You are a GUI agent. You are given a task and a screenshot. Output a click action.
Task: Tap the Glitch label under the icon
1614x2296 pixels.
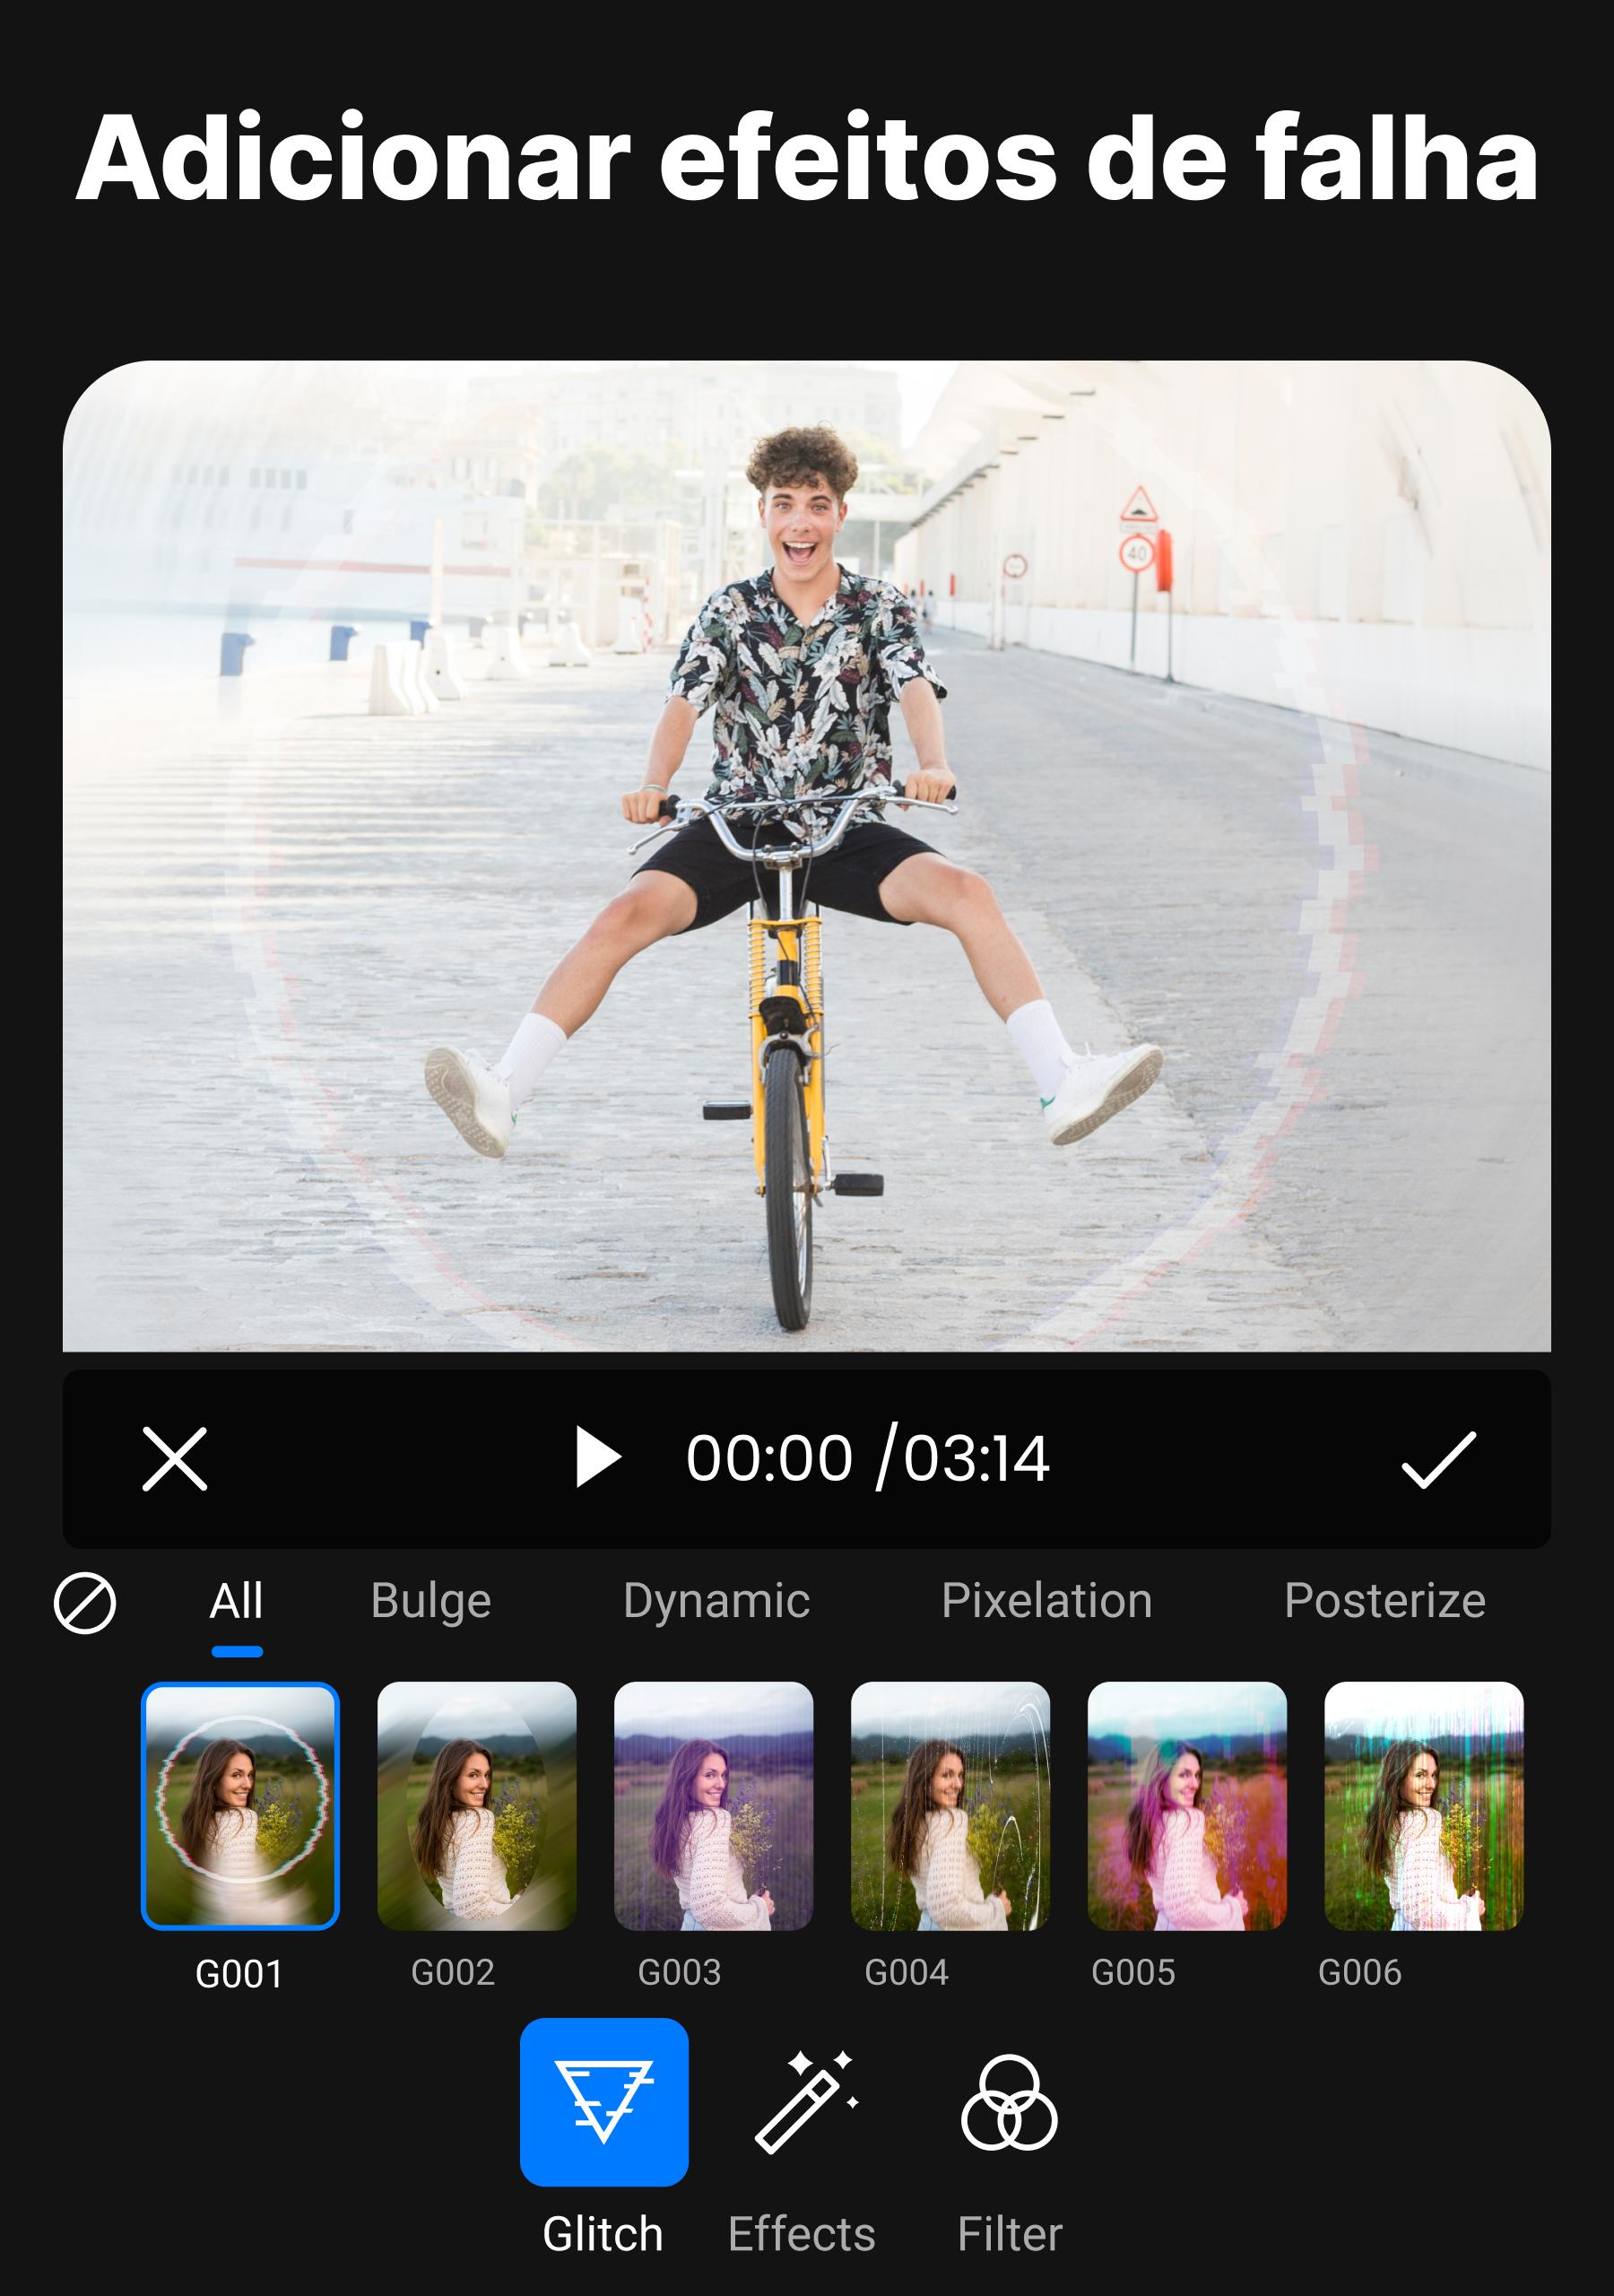coord(603,2234)
